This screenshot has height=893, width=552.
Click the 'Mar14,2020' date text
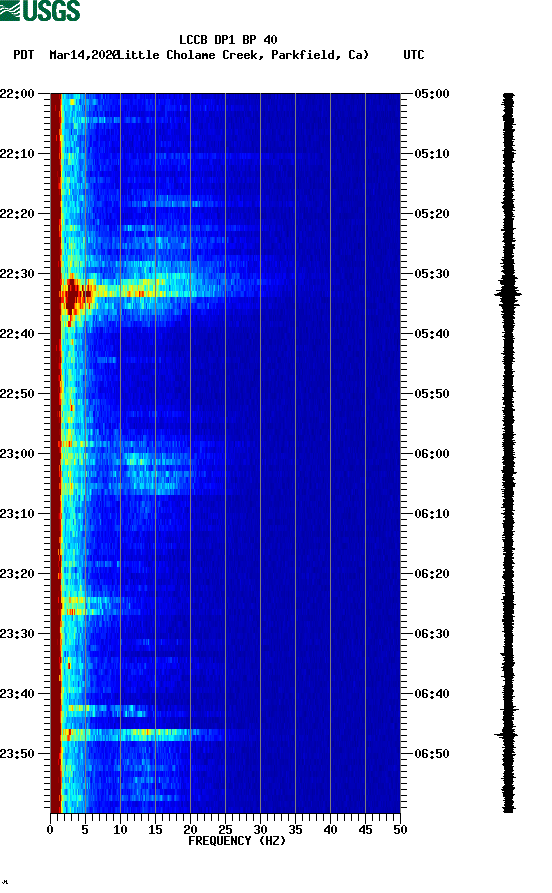[84, 55]
